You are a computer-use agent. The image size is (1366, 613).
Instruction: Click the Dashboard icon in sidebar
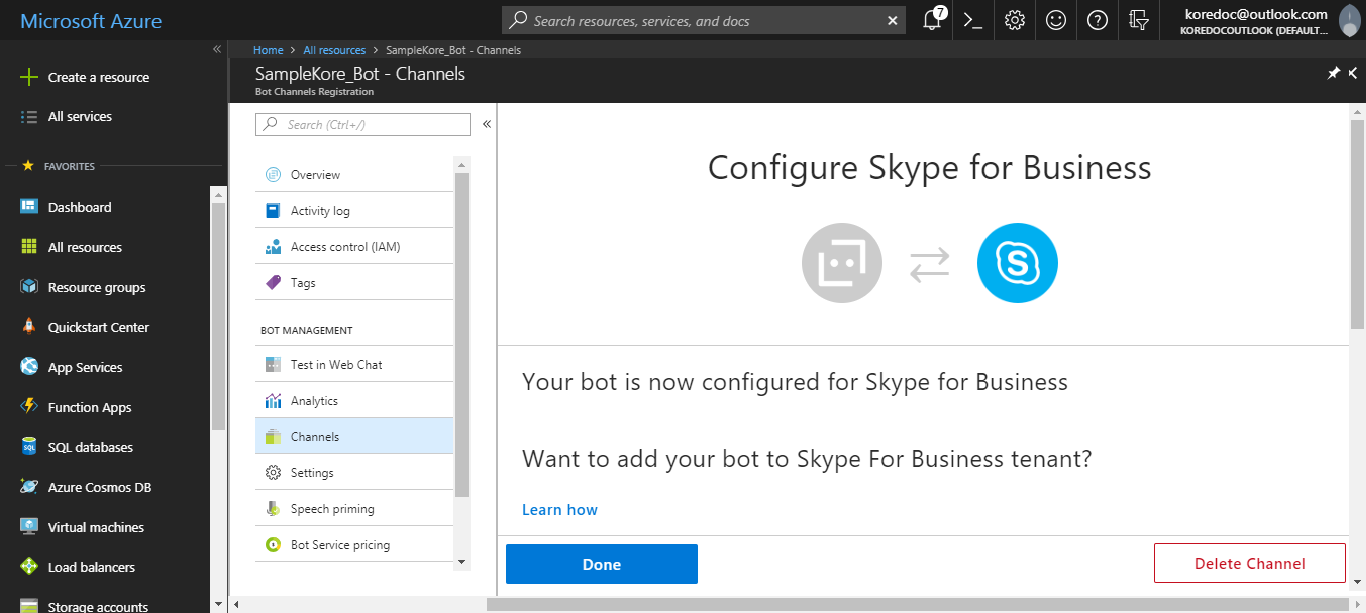click(29, 207)
